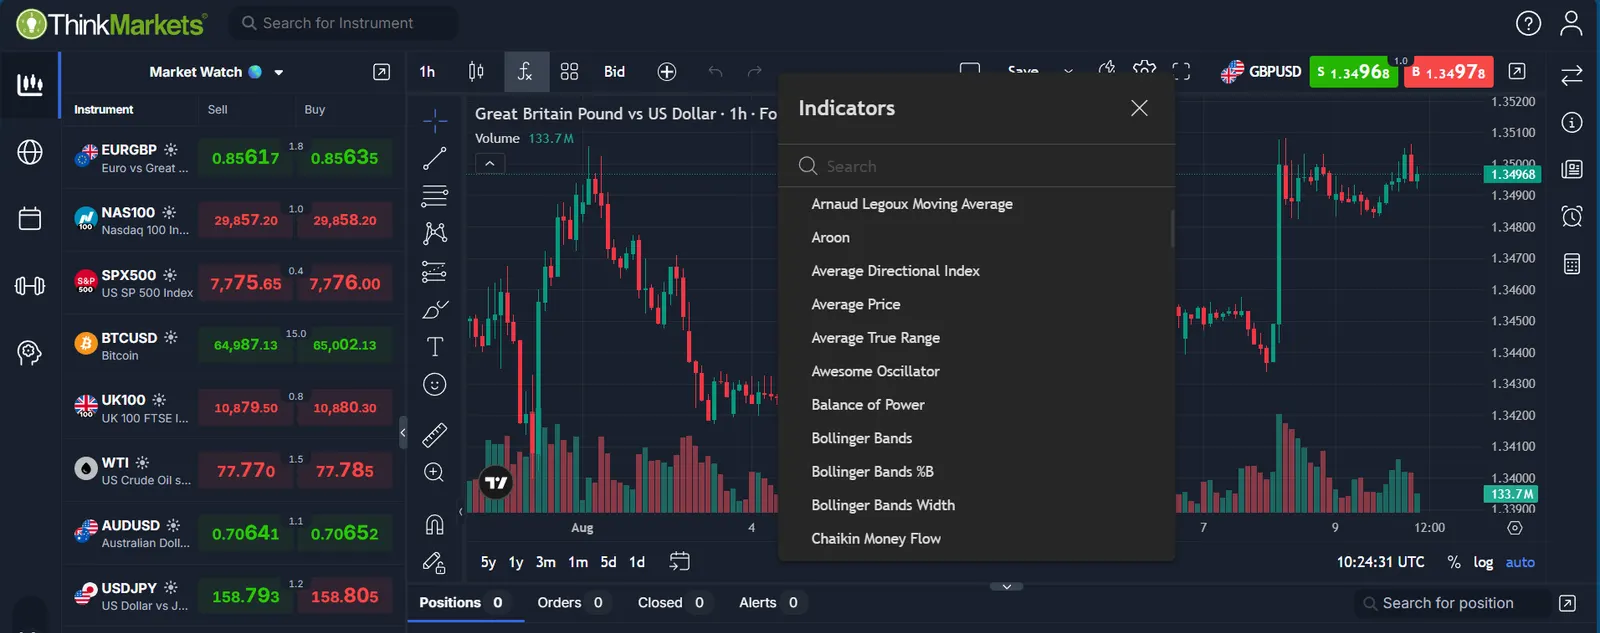This screenshot has width=1600, height=633.
Task: Open the Fibonacci retracement tool
Action: click(x=434, y=195)
